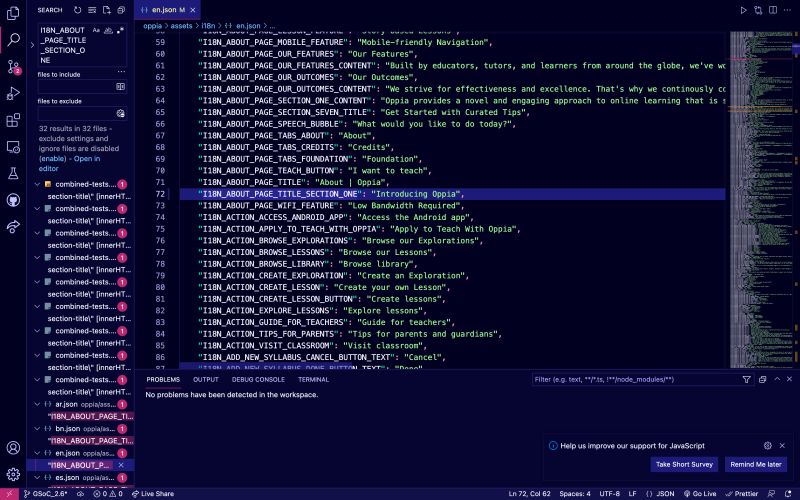Open a new search editor
The image size is (800, 500).
point(107,10)
